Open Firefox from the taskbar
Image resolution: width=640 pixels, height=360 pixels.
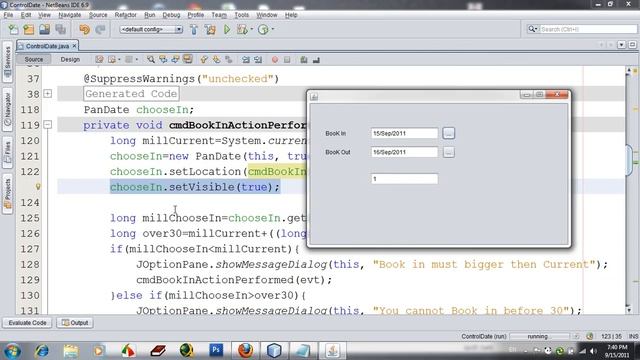(245, 351)
